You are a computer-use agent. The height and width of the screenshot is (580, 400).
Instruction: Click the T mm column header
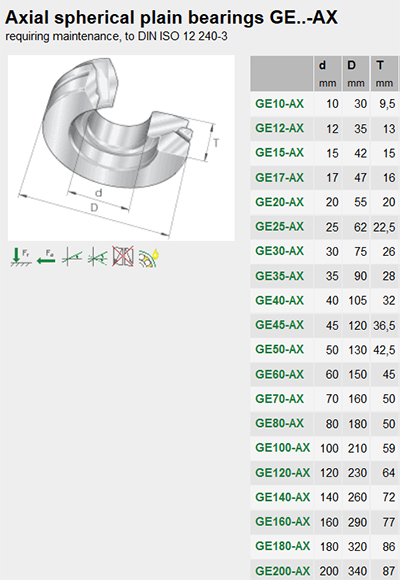point(384,74)
